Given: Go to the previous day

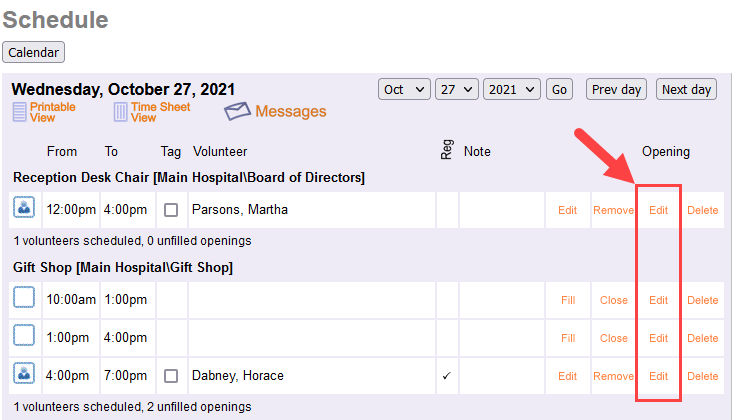Looking at the screenshot, I should pos(616,90).
